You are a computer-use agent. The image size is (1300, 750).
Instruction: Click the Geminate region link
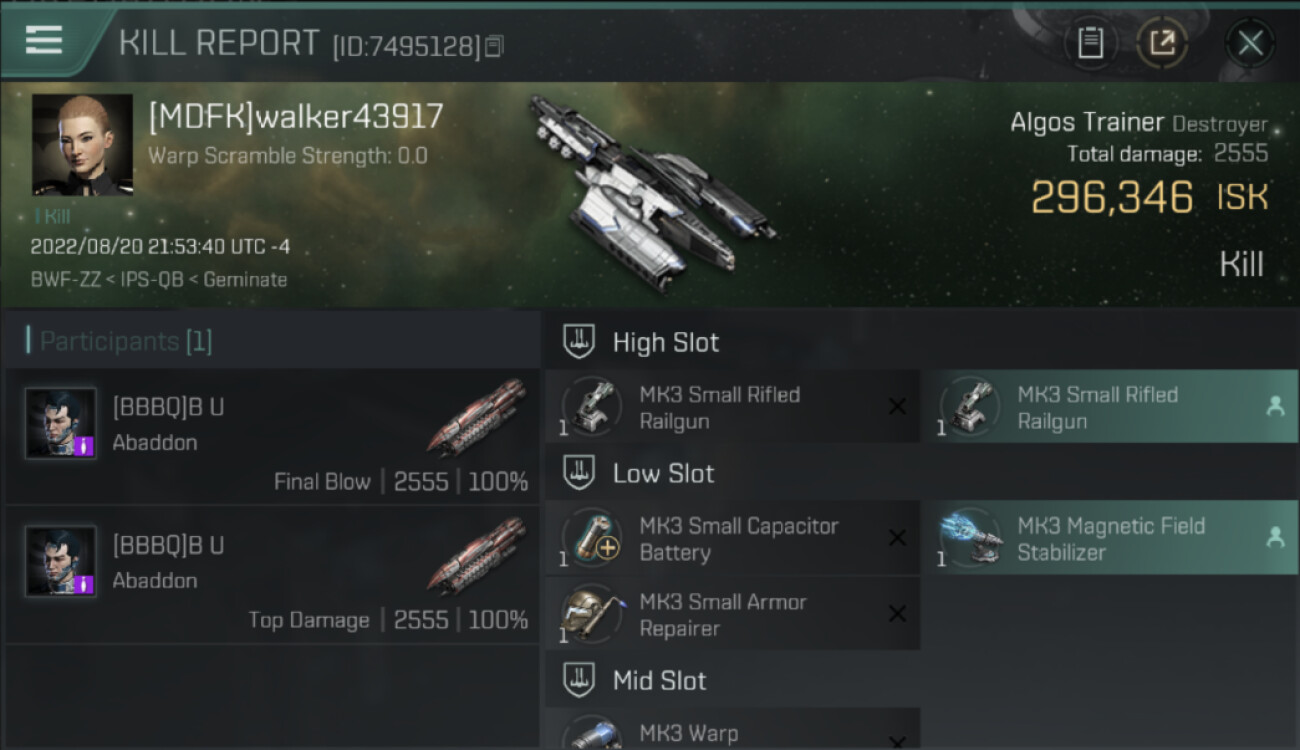tap(245, 280)
